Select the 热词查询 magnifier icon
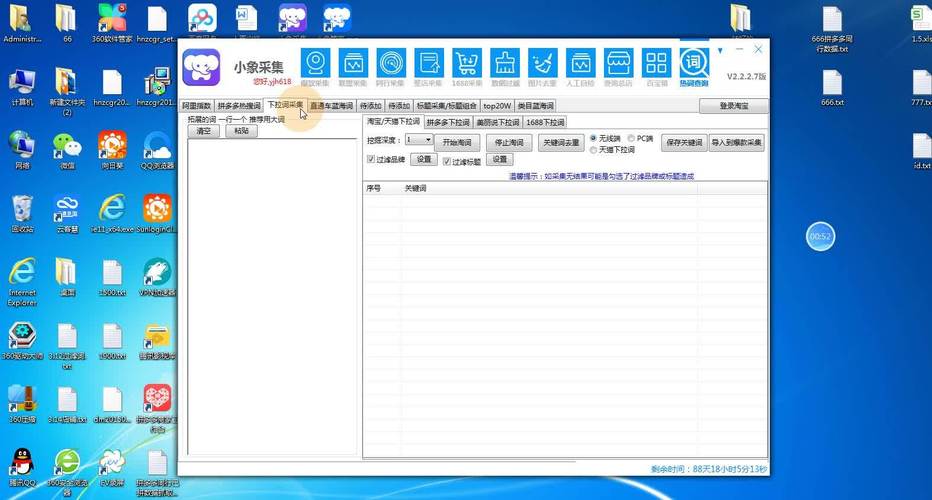 [694, 64]
